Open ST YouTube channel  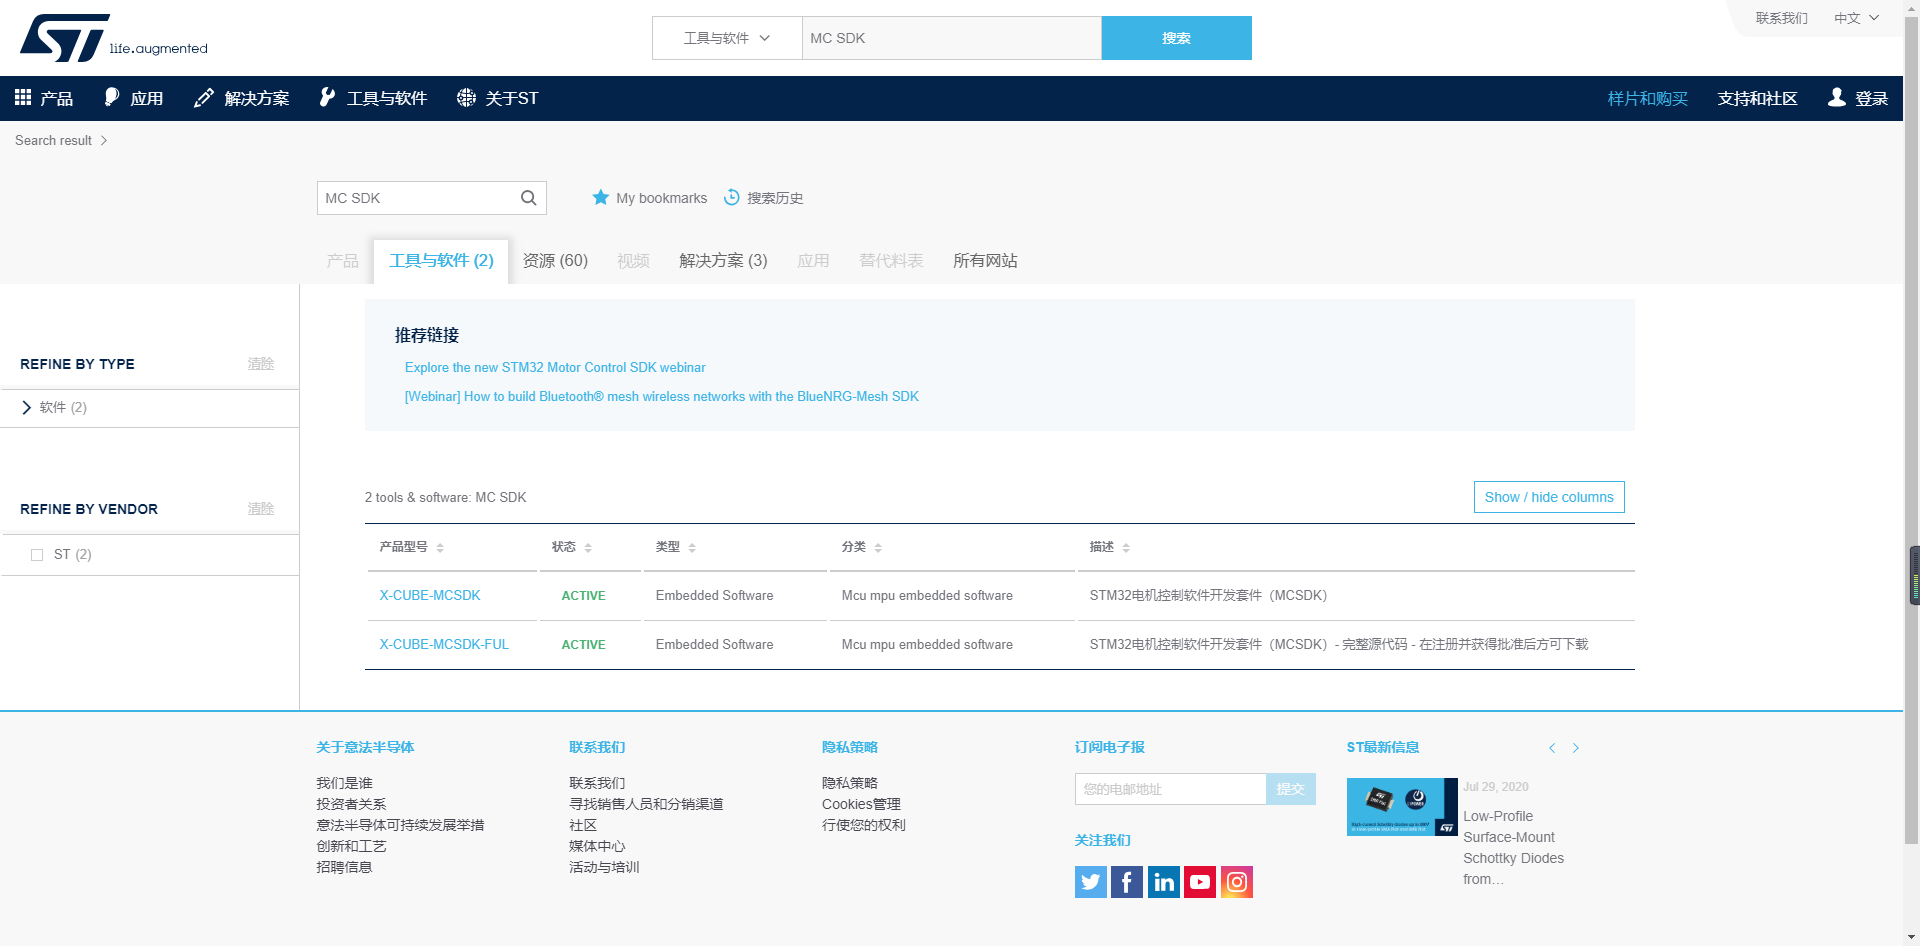click(x=1200, y=882)
